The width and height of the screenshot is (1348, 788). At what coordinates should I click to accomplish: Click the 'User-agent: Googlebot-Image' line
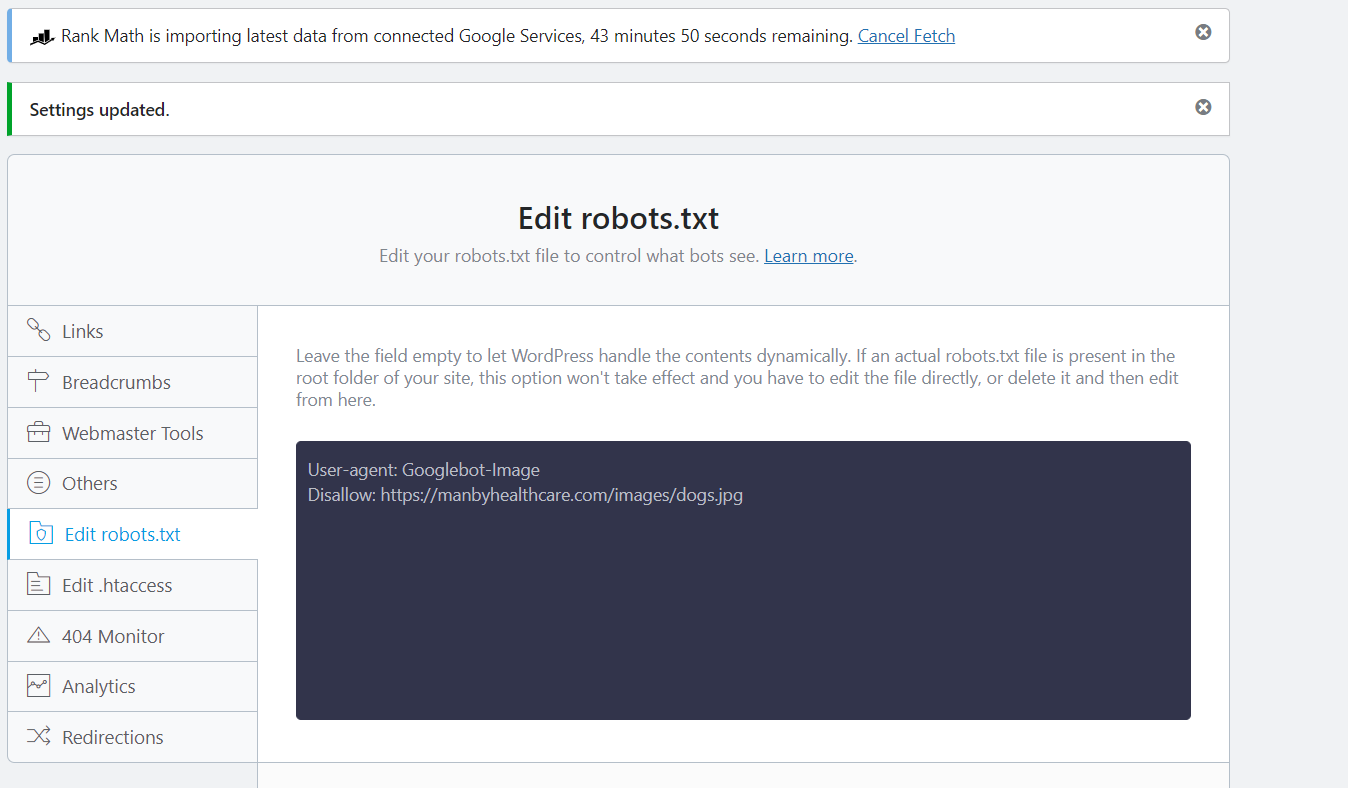[x=424, y=470]
